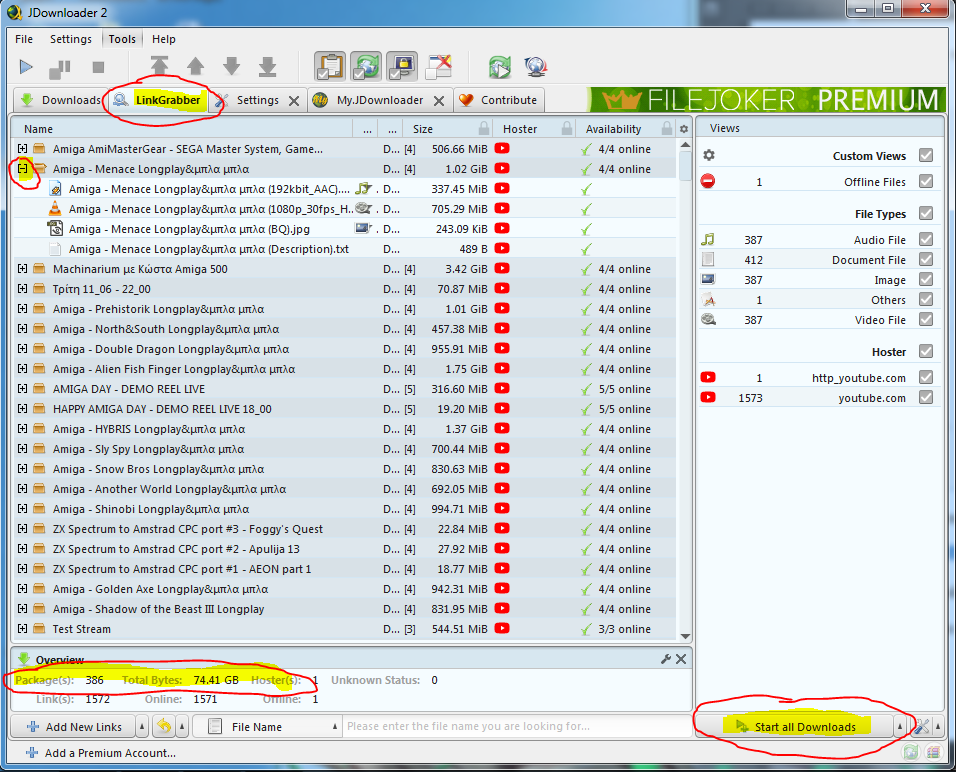Uncheck the Audio File filter checkbox
The height and width of the screenshot is (772, 956).
926,240
